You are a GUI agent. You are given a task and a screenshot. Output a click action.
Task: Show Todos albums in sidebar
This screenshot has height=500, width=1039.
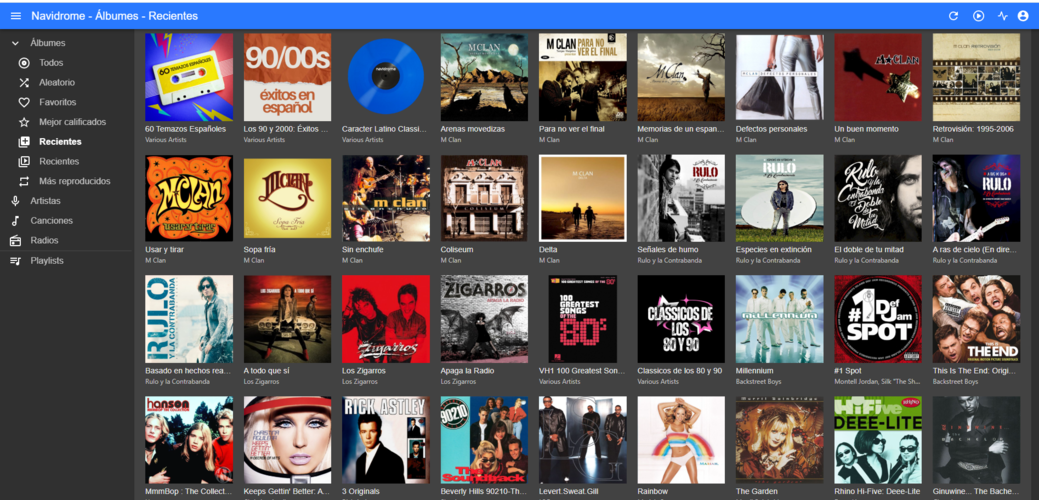tap(50, 63)
